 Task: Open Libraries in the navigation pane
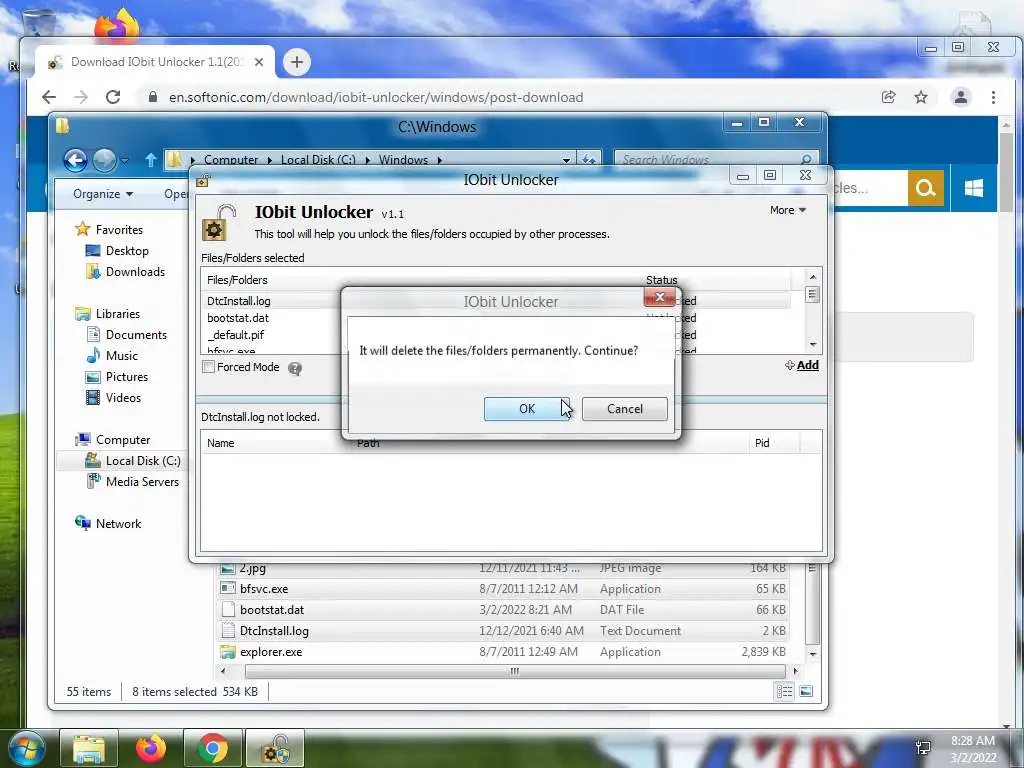[x=118, y=314]
